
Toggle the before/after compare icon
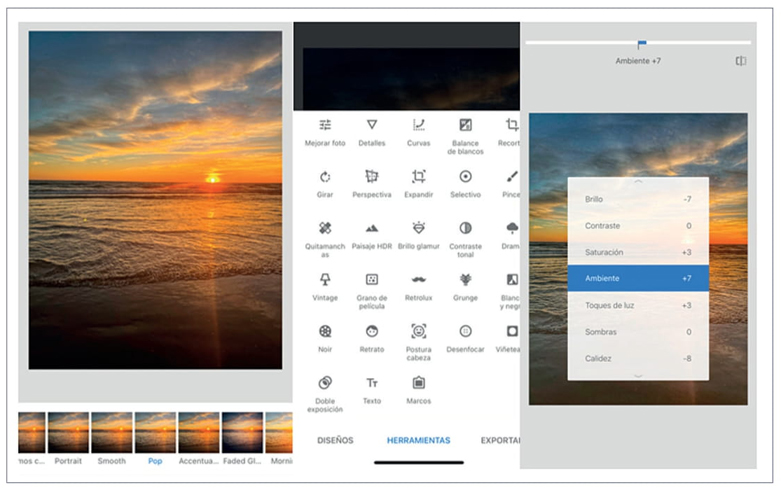[x=740, y=61]
